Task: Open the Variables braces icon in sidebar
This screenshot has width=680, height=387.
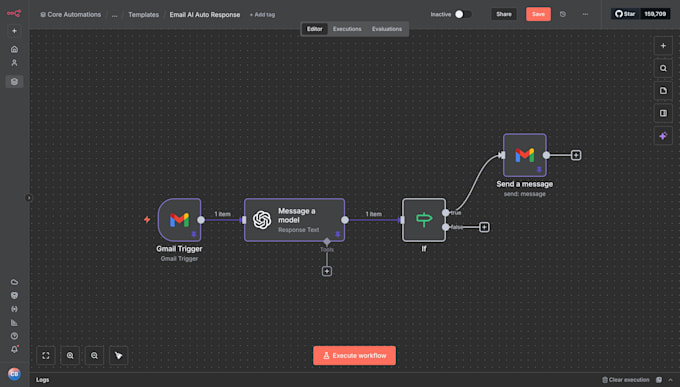Action: click(x=14, y=309)
